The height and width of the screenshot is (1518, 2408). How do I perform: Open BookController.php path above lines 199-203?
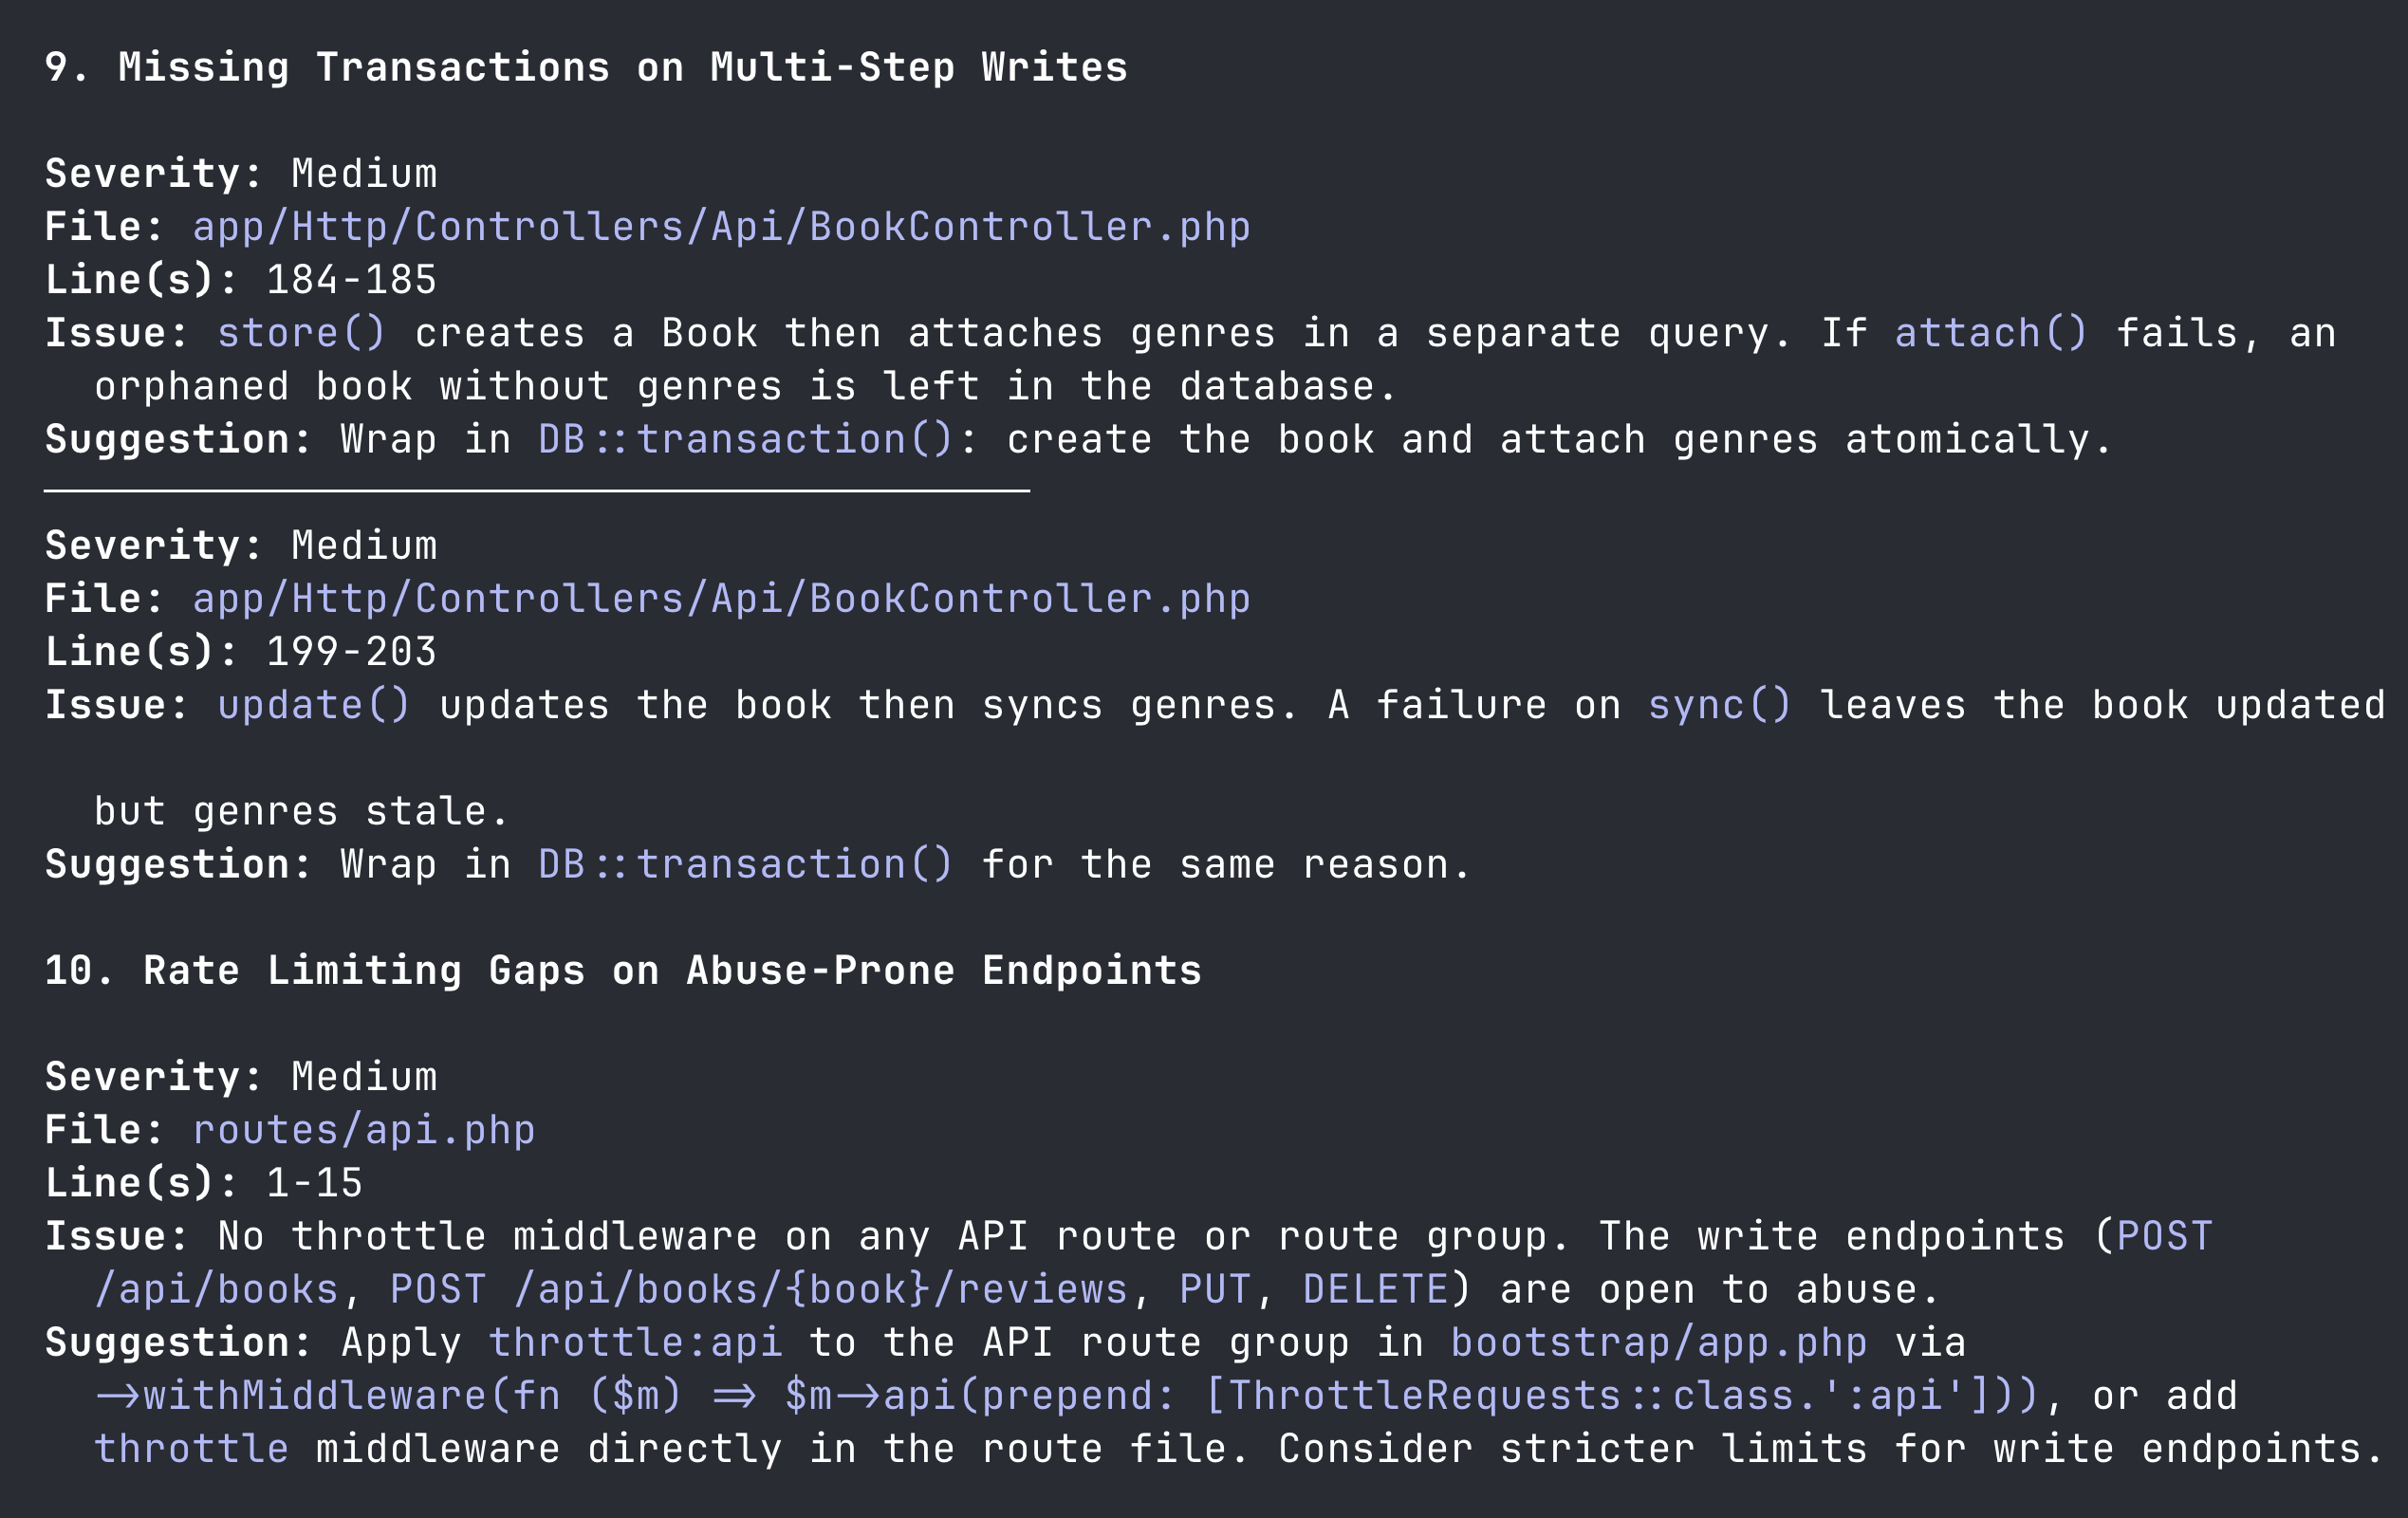pyautogui.click(x=721, y=599)
